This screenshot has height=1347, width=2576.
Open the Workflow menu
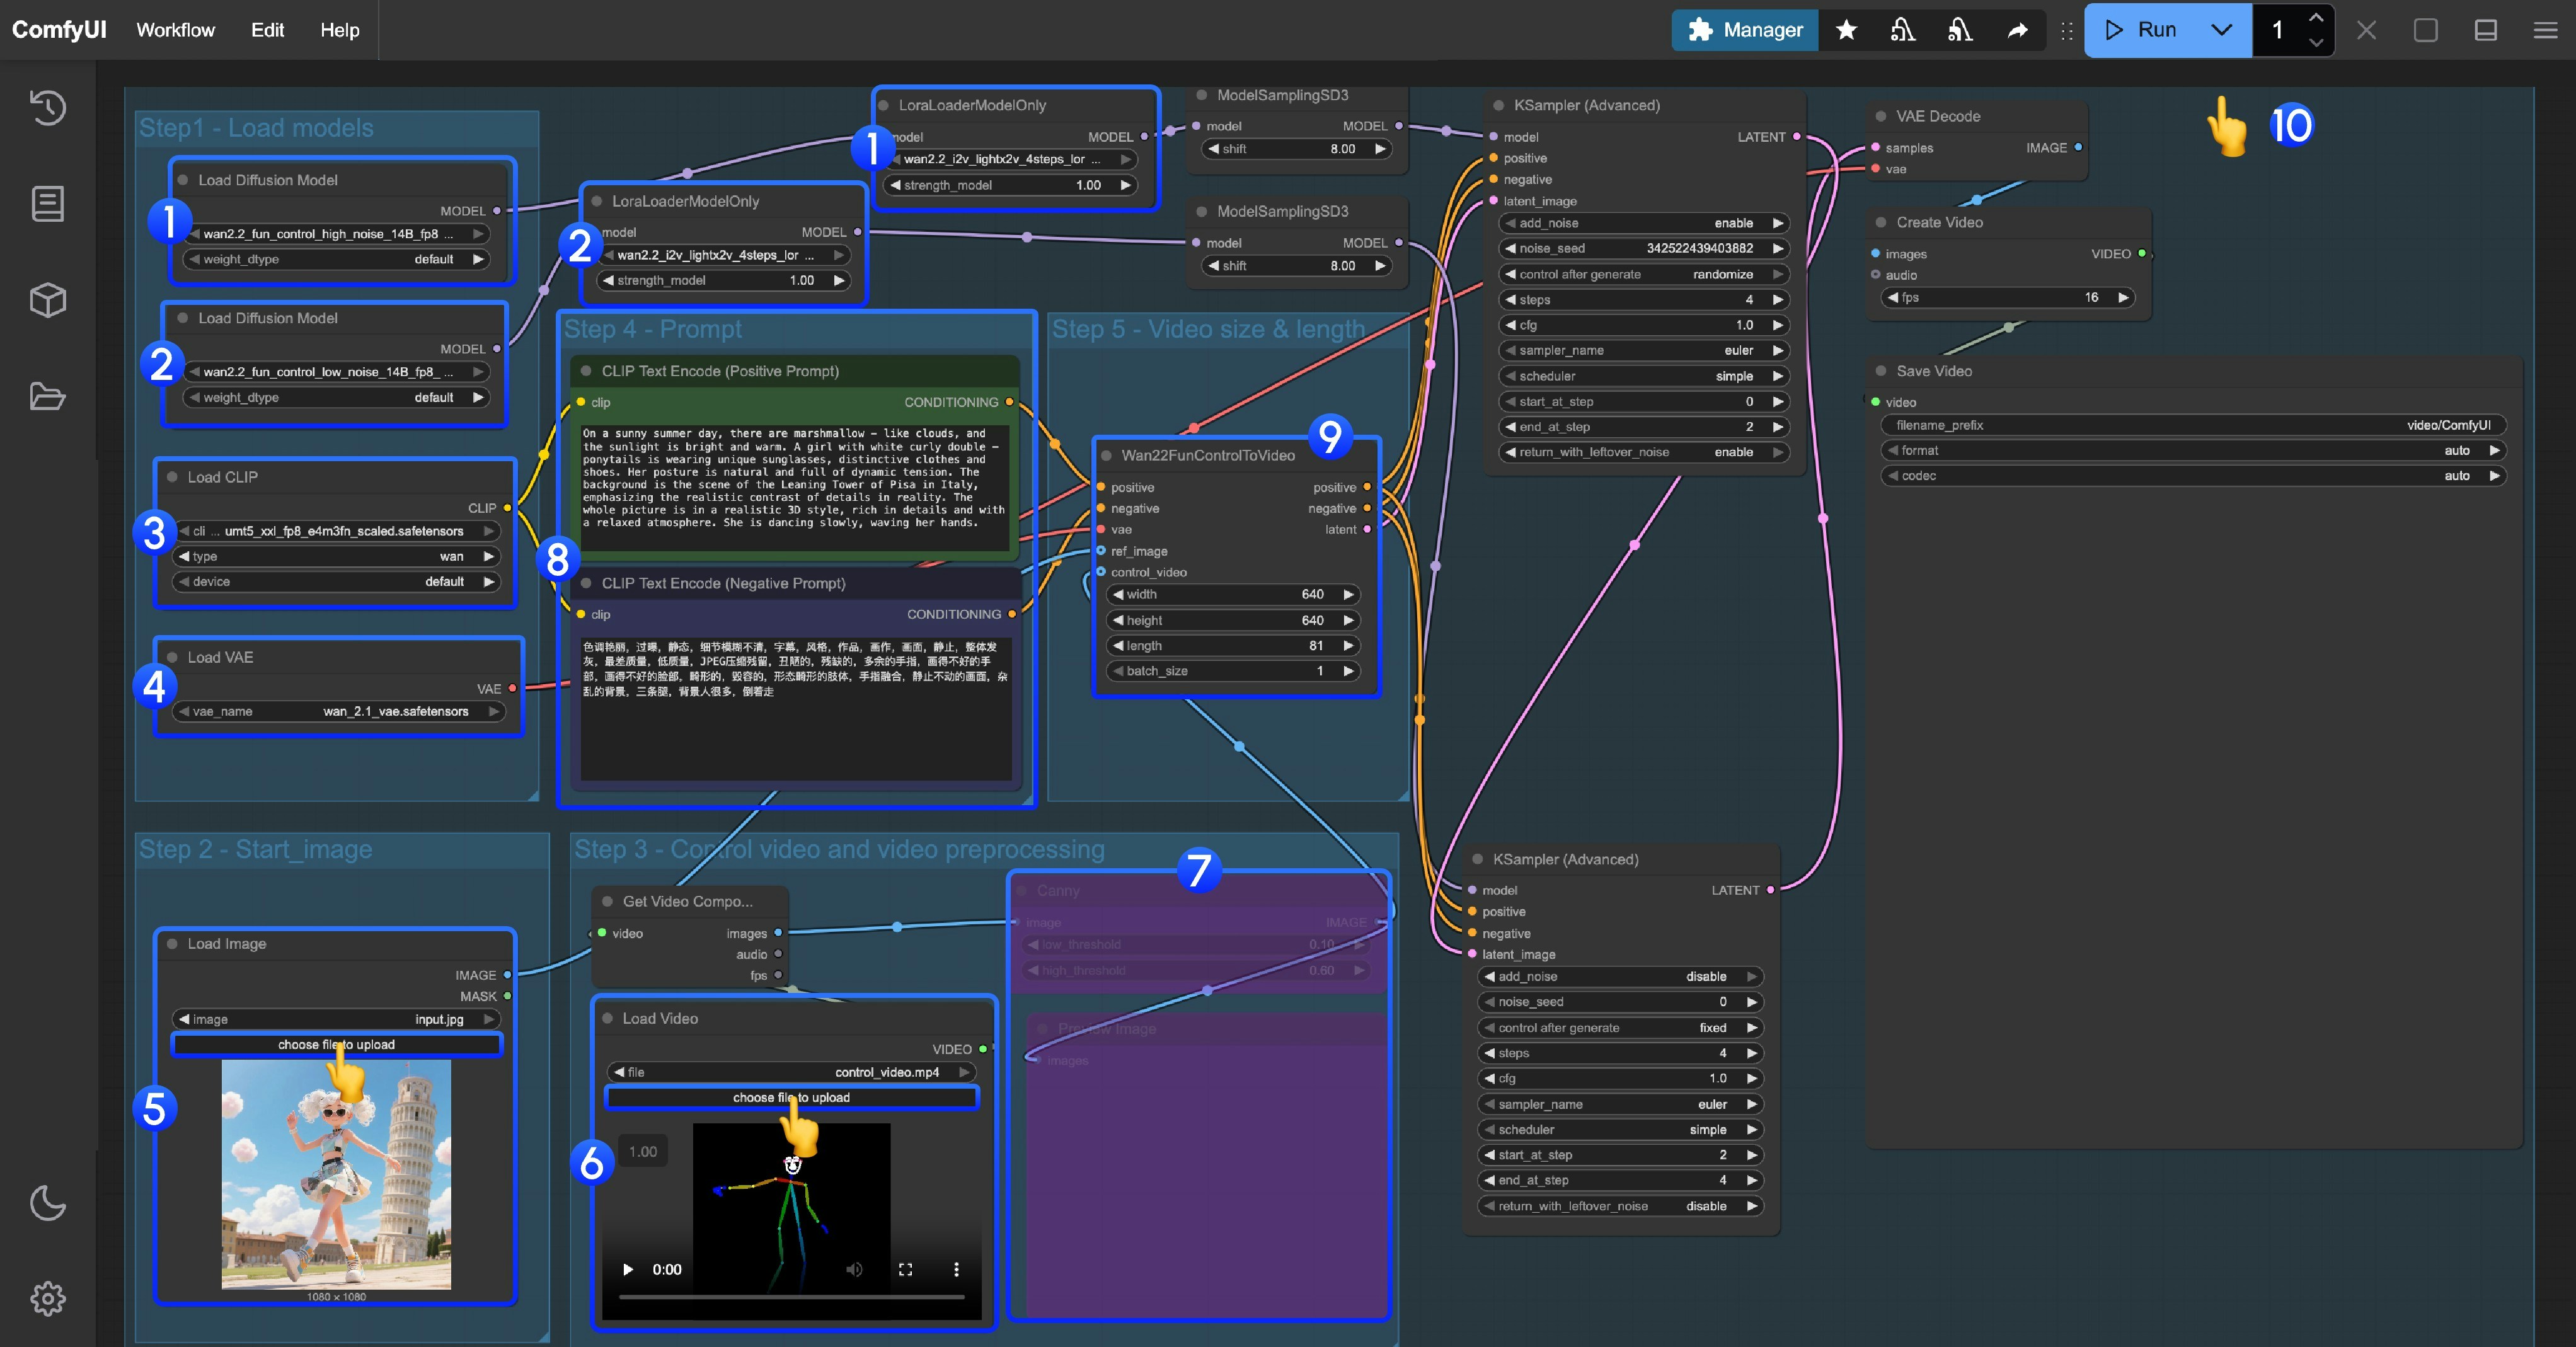(176, 30)
